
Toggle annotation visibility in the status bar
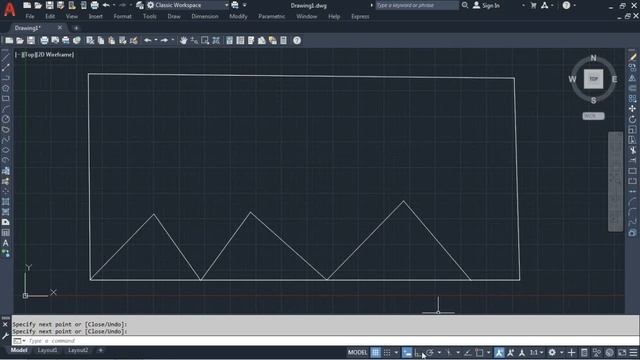point(499,353)
